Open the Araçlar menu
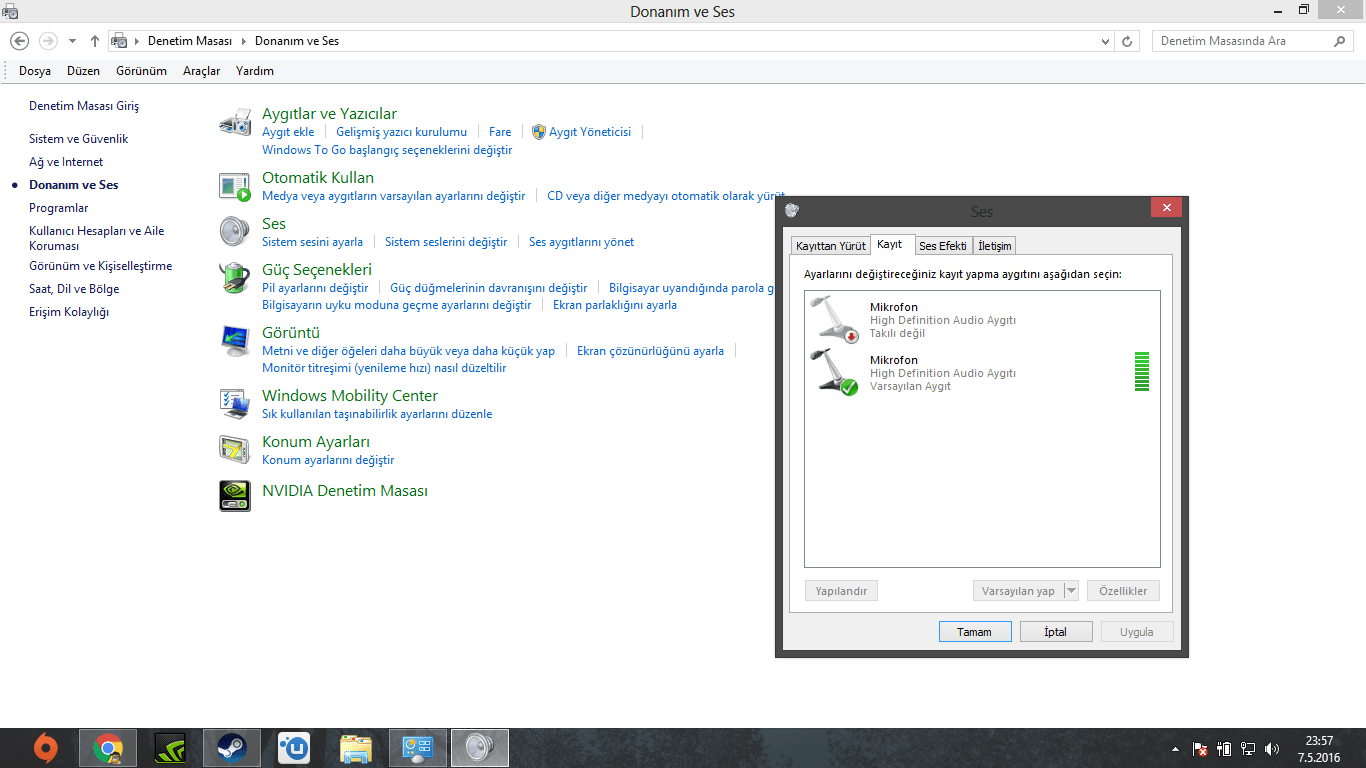The height and width of the screenshot is (768, 1366). 201,71
